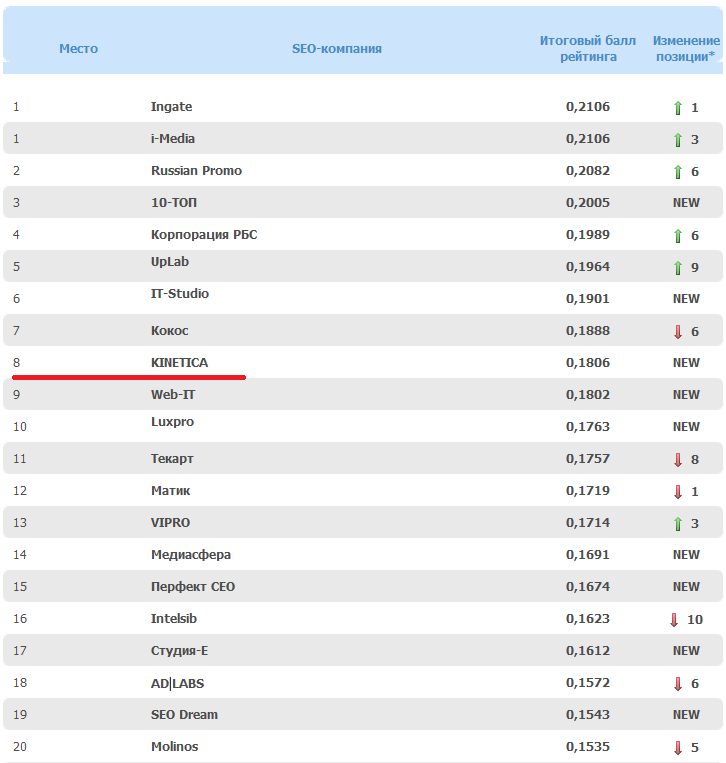Click the green up arrow in Ingate row

coord(678,108)
